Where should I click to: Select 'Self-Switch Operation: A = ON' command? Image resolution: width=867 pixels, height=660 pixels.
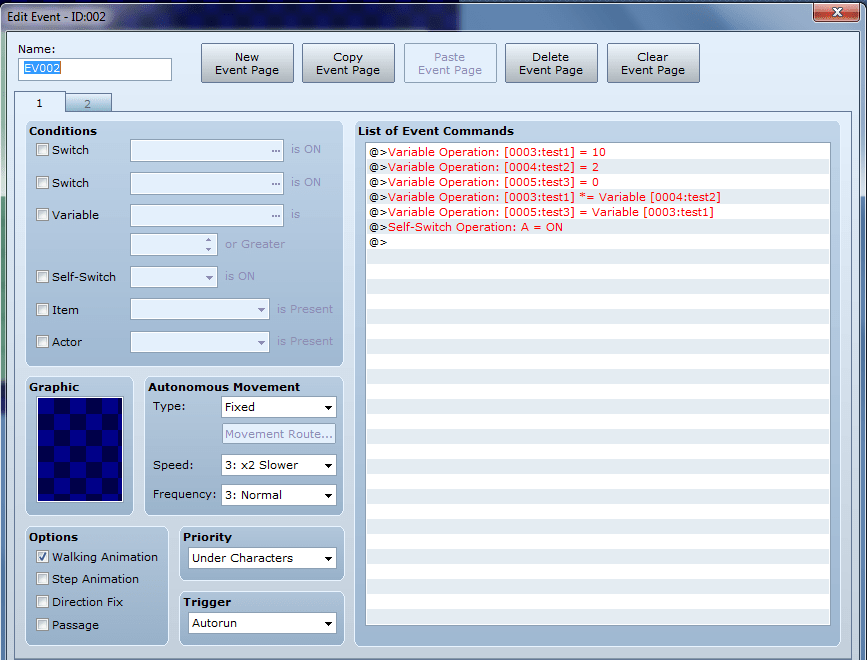(x=598, y=227)
